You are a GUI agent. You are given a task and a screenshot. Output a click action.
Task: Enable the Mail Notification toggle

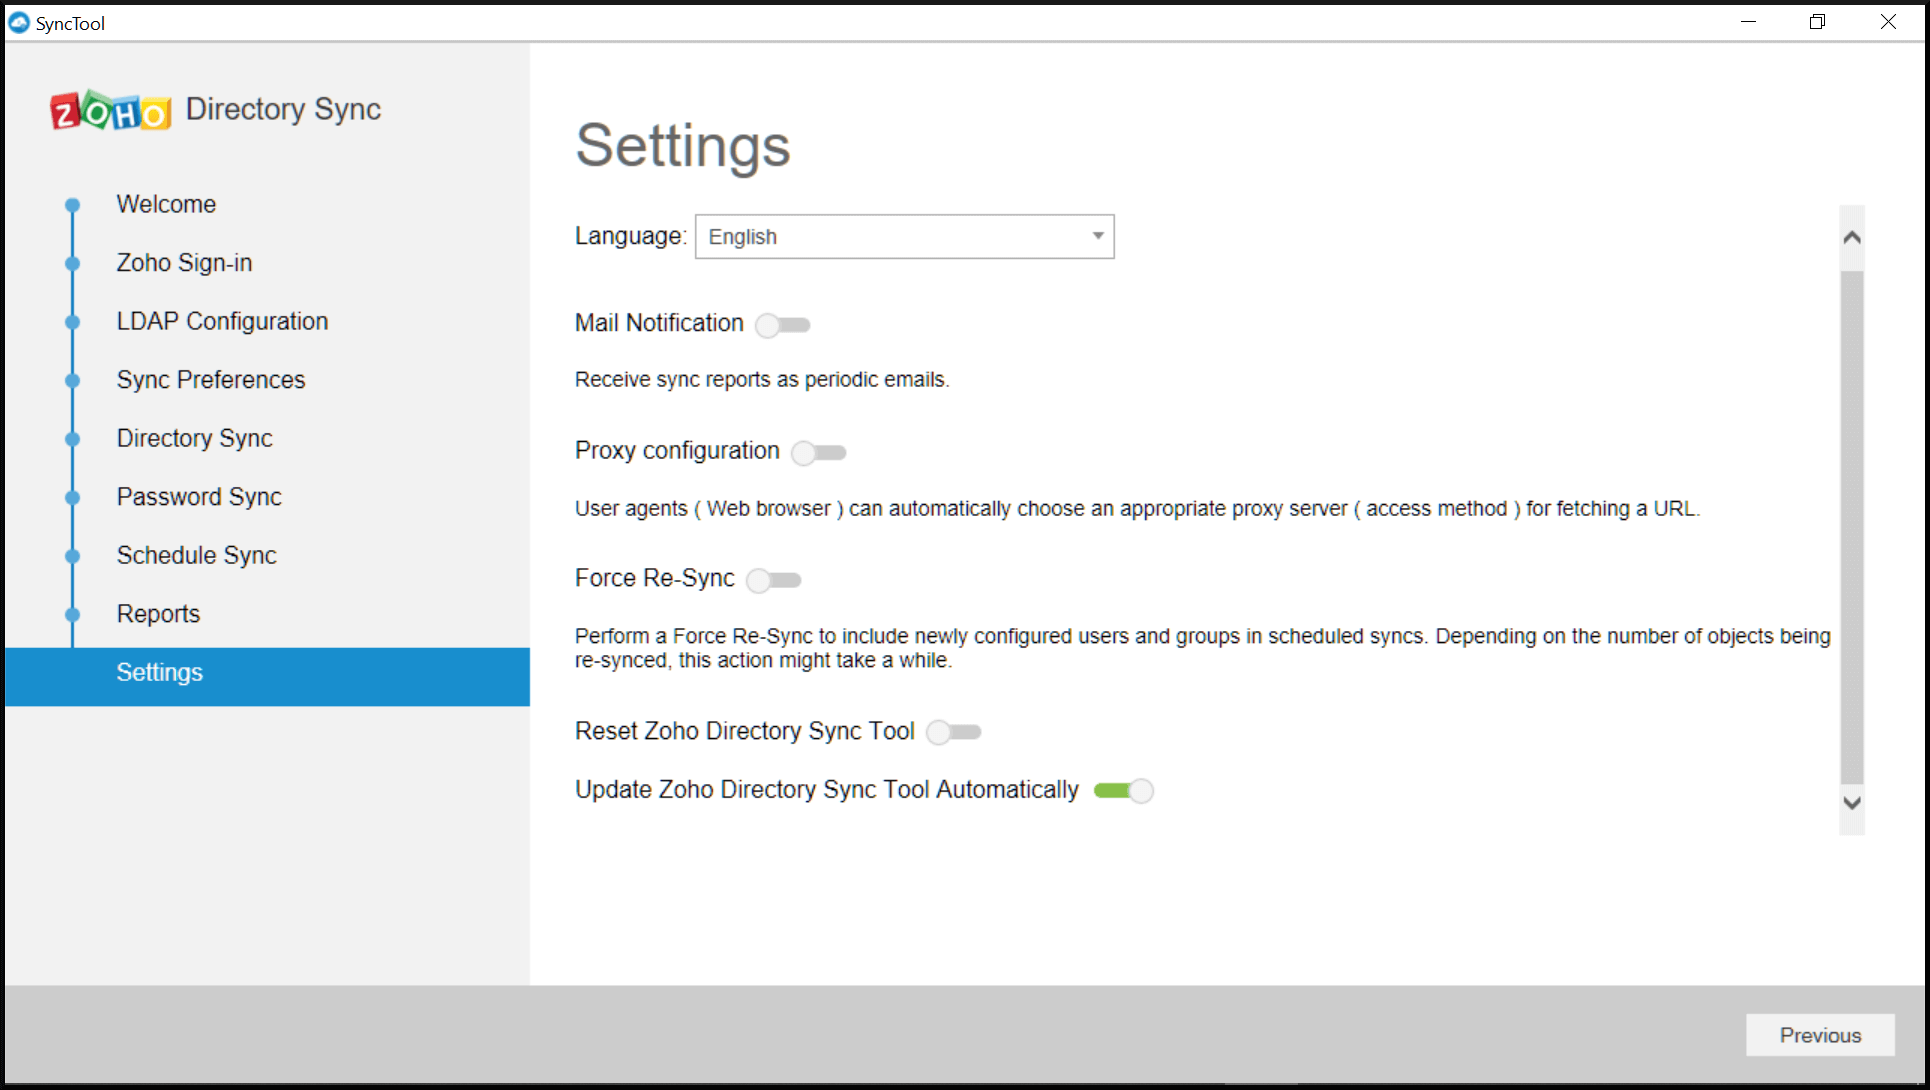pos(782,325)
